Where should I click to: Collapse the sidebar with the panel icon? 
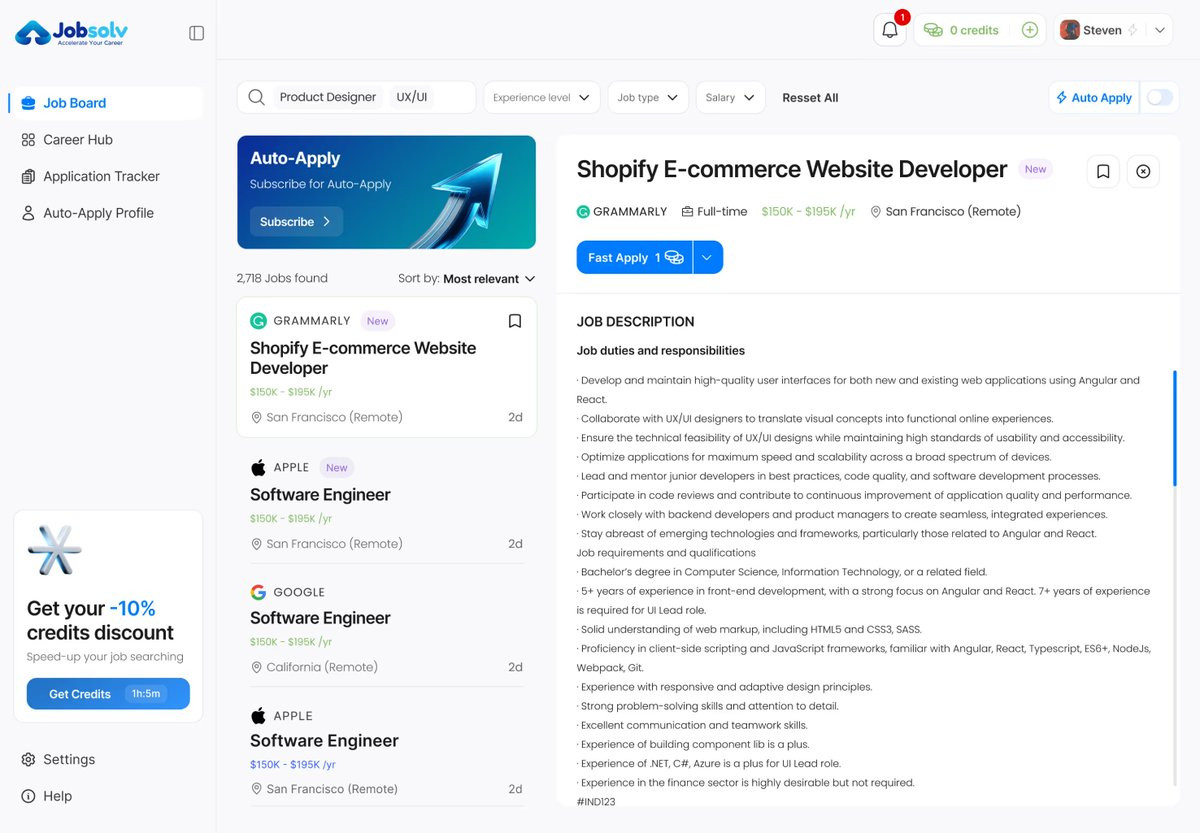tap(196, 33)
